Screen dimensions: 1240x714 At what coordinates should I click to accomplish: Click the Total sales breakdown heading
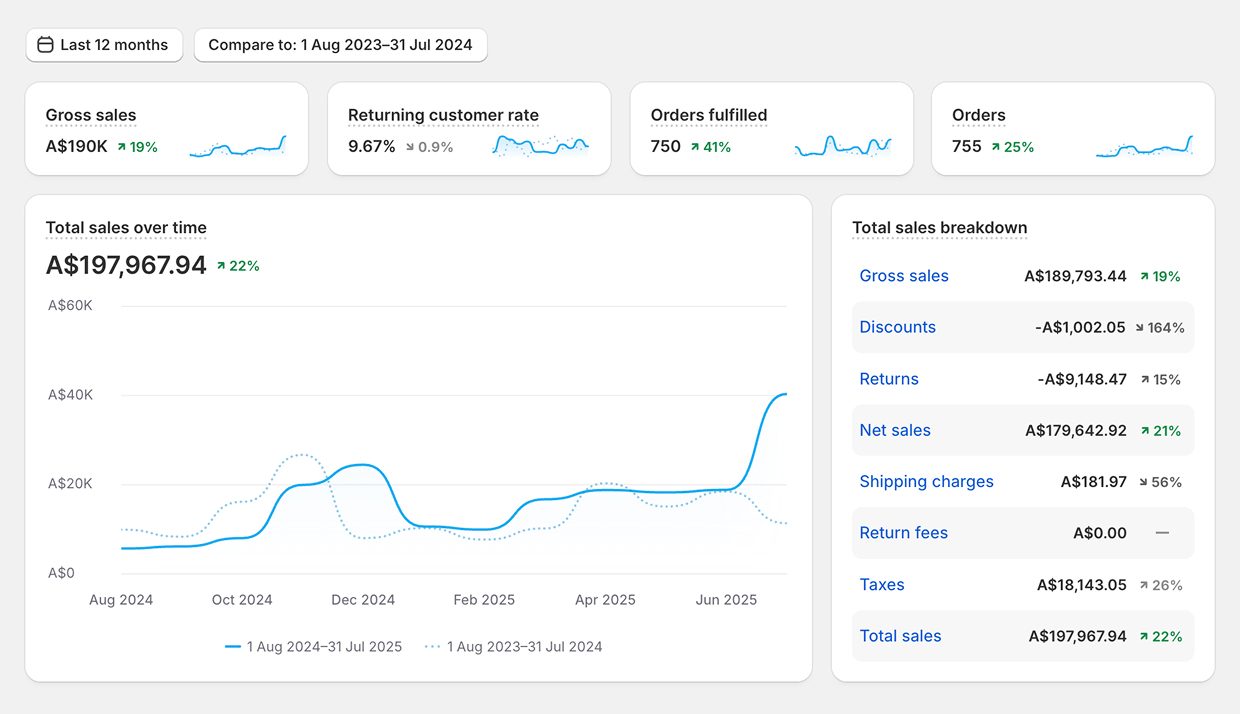pos(939,228)
